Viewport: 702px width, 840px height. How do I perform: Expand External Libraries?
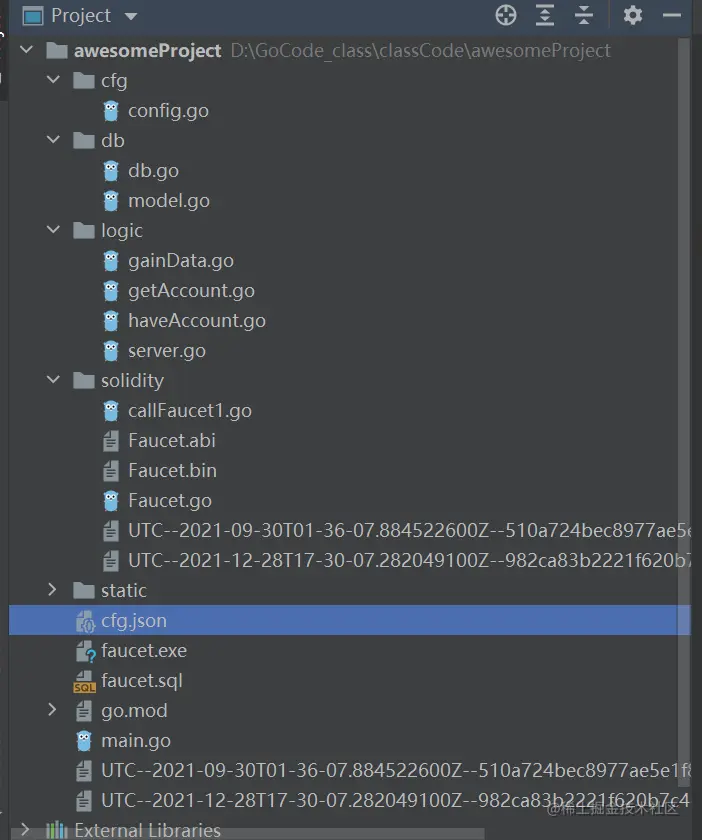click(25, 830)
